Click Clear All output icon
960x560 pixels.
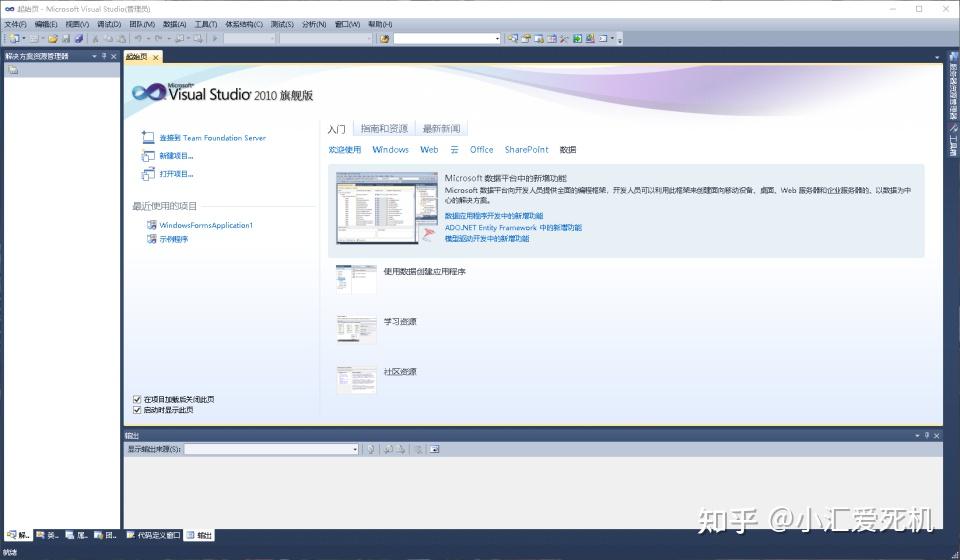point(418,449)
